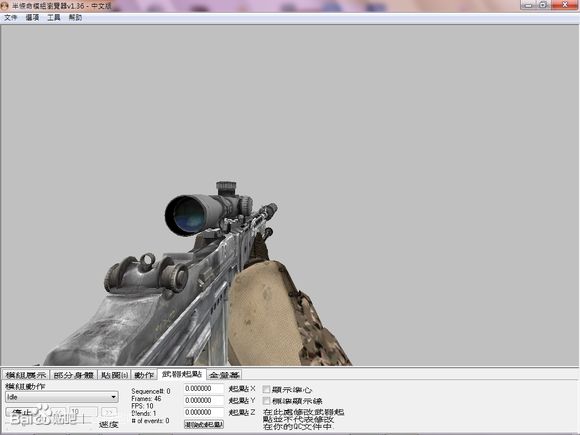
Task: Switch to the 動作 sequence tab
Action: (144, 375)
